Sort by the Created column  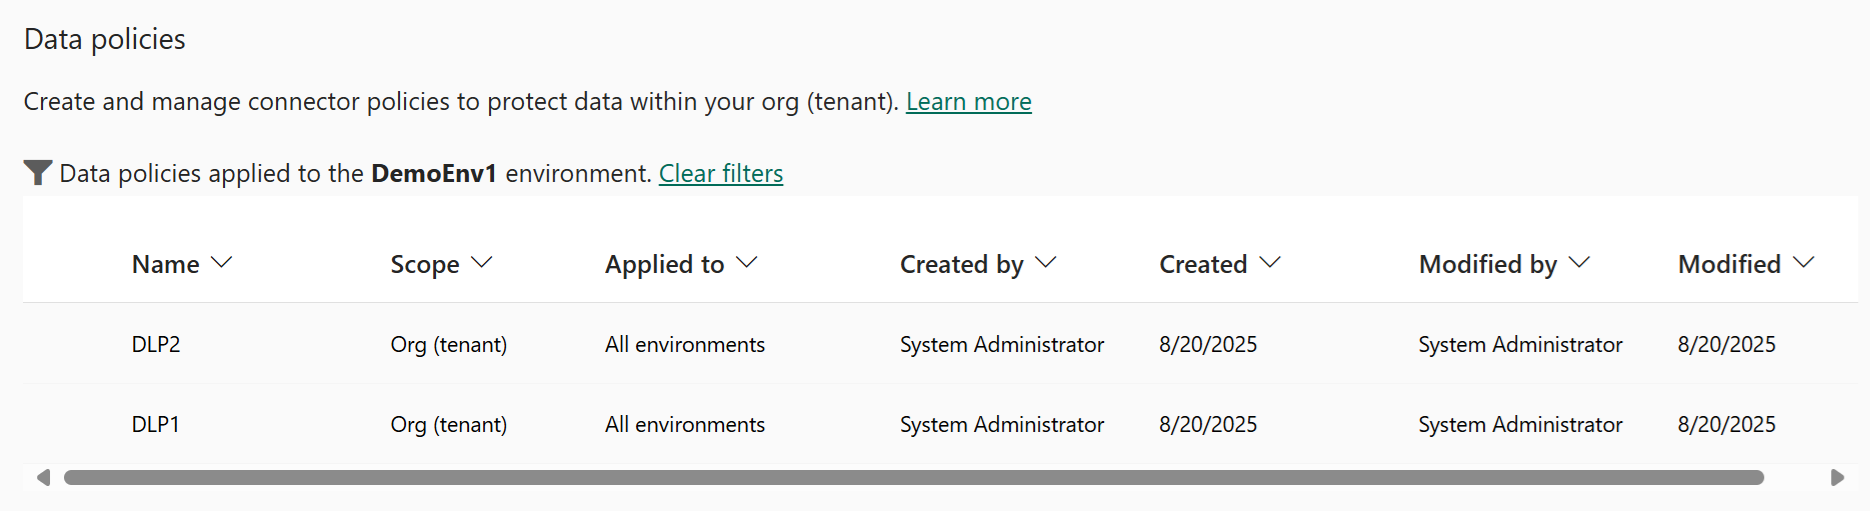point(1219,264)
